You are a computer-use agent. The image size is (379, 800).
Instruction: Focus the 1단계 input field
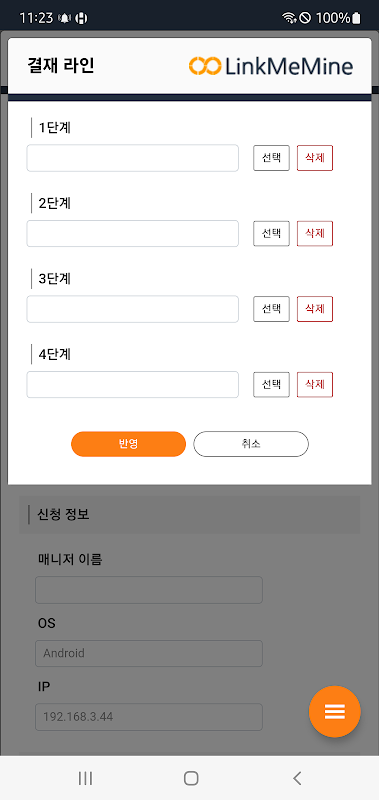pos(133,158)
